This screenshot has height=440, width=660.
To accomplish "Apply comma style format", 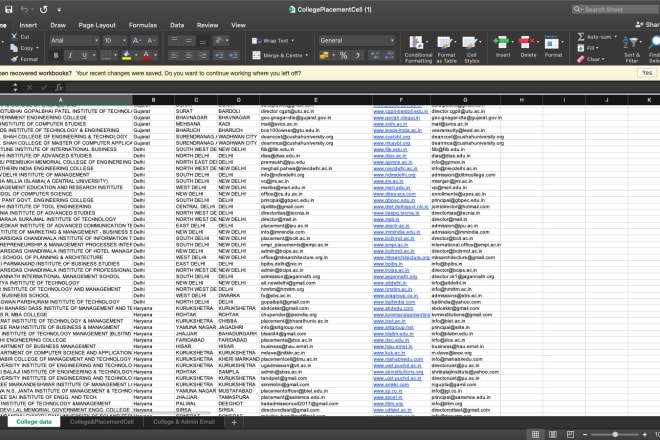I will point(358,56).
